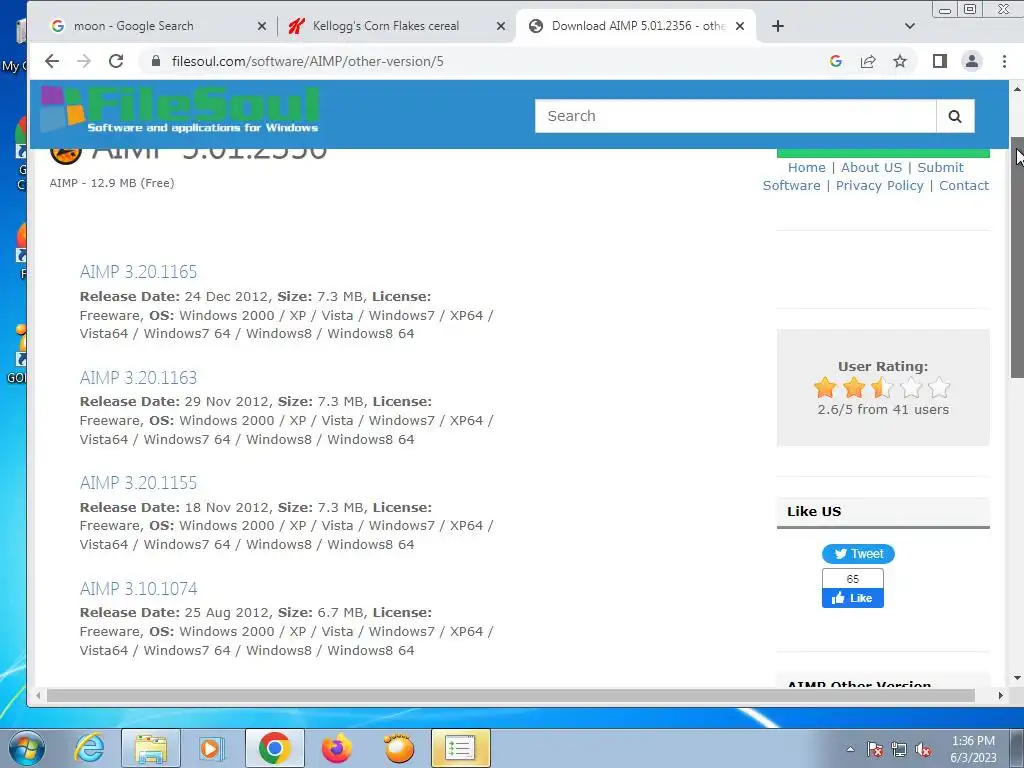1024x768 pixels.
Task: Open AIMP 3.10.1074 version link
Action: 138,588
